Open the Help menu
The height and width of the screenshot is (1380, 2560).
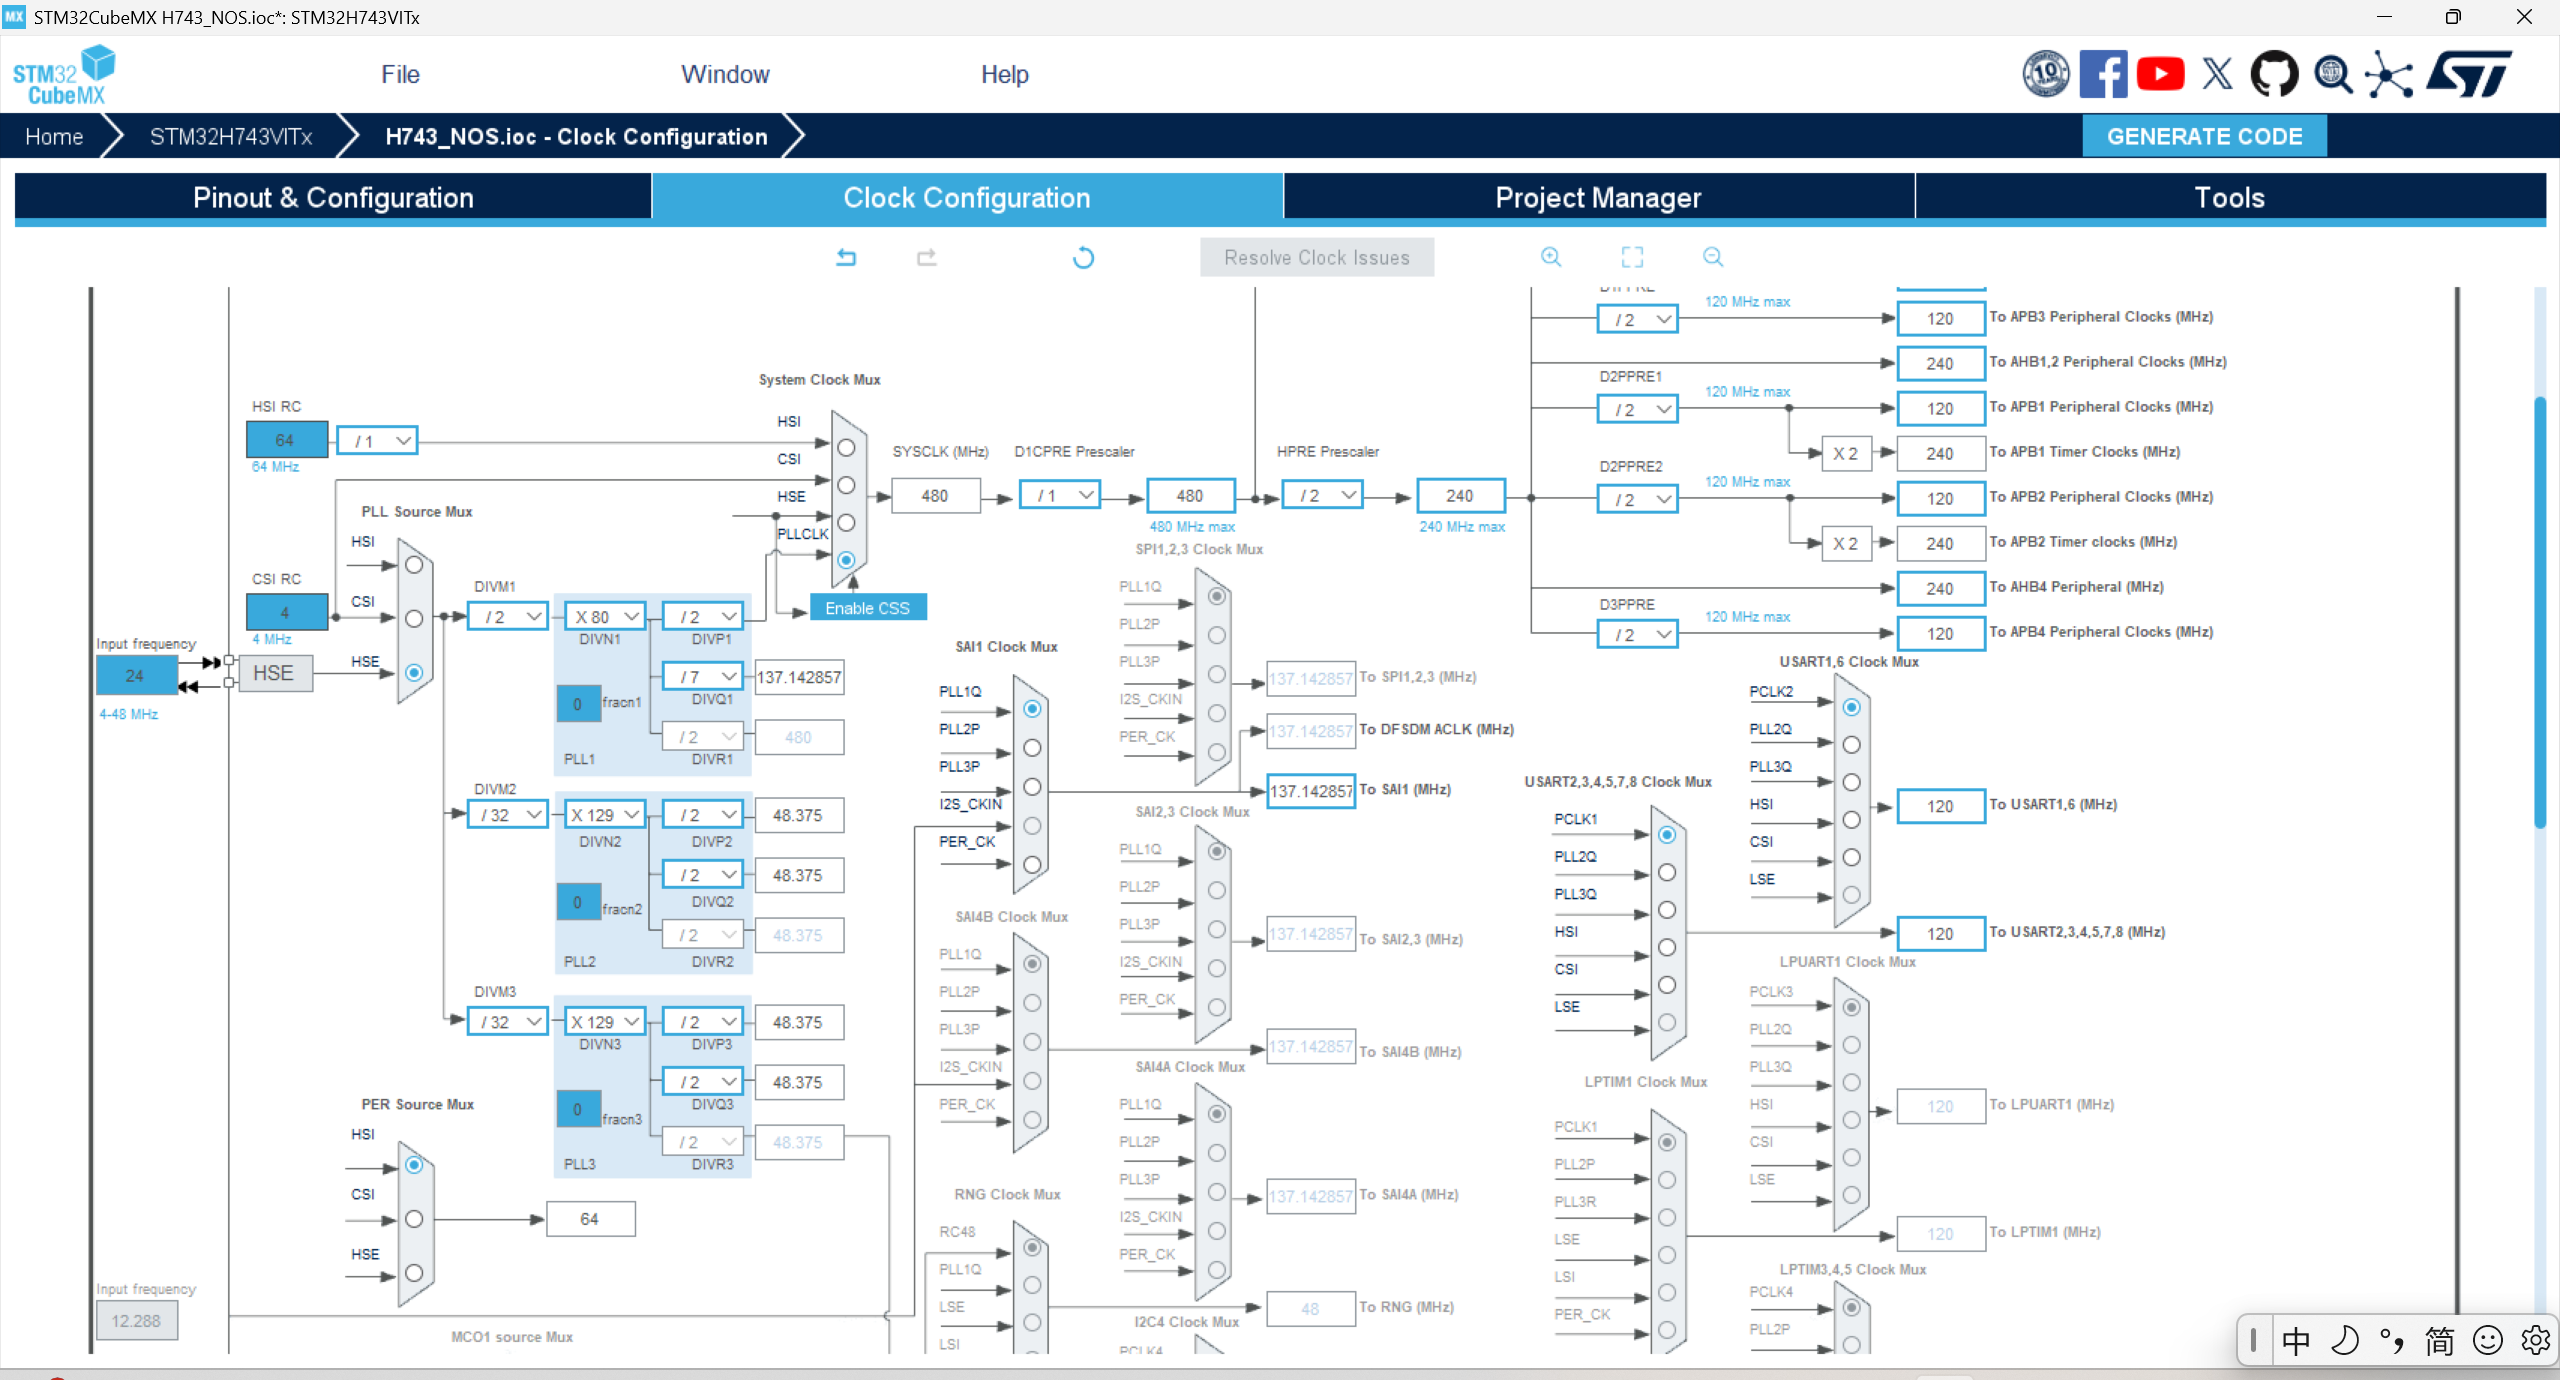coord(1004,74)
